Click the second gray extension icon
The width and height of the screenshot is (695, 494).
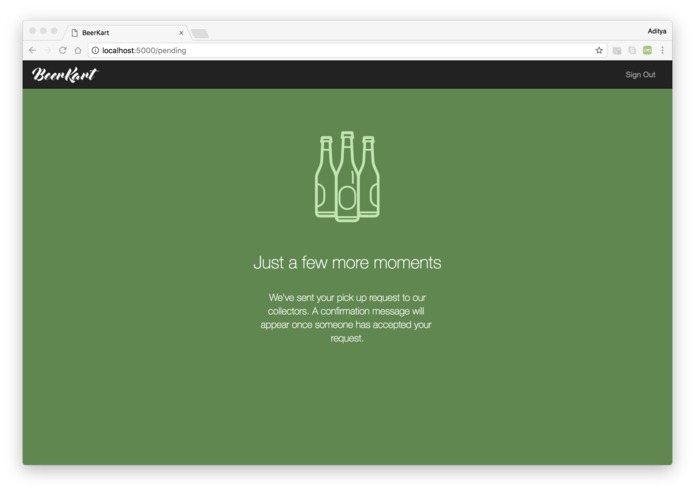point(632,51)
